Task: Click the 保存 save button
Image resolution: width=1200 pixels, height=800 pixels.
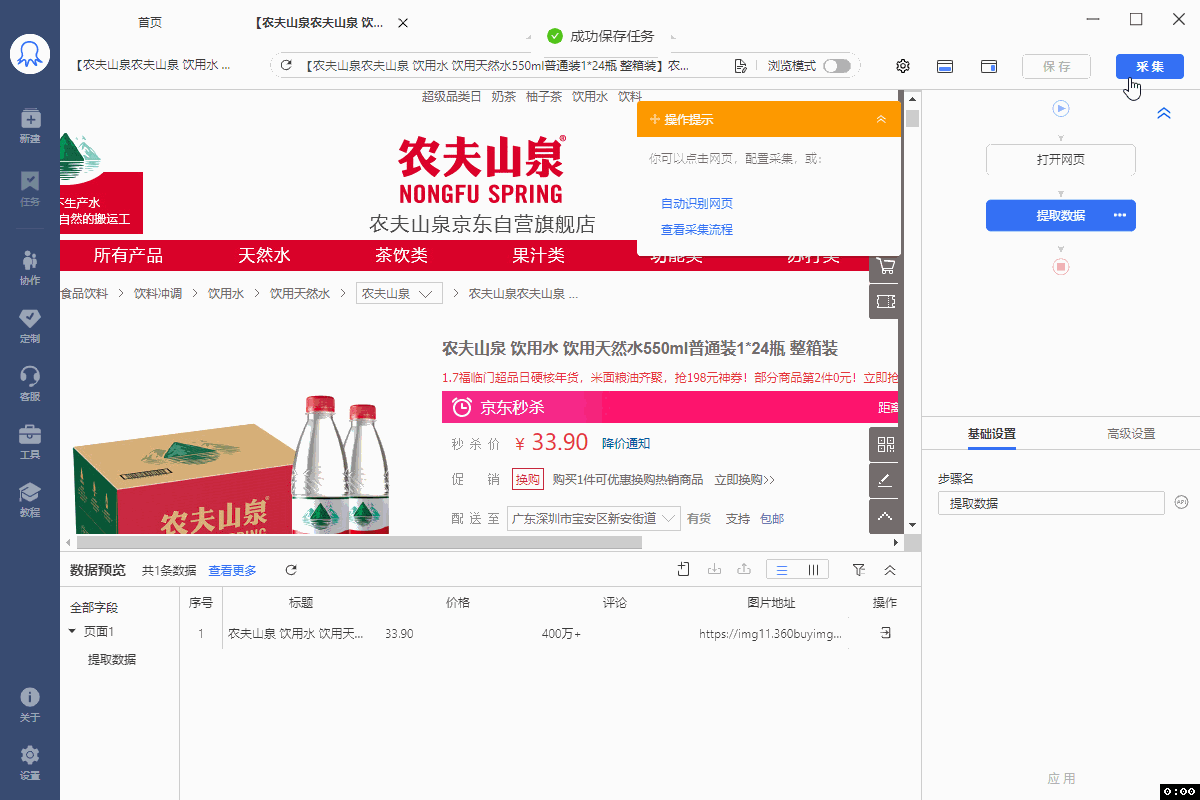Action: tap(1056, 66)
